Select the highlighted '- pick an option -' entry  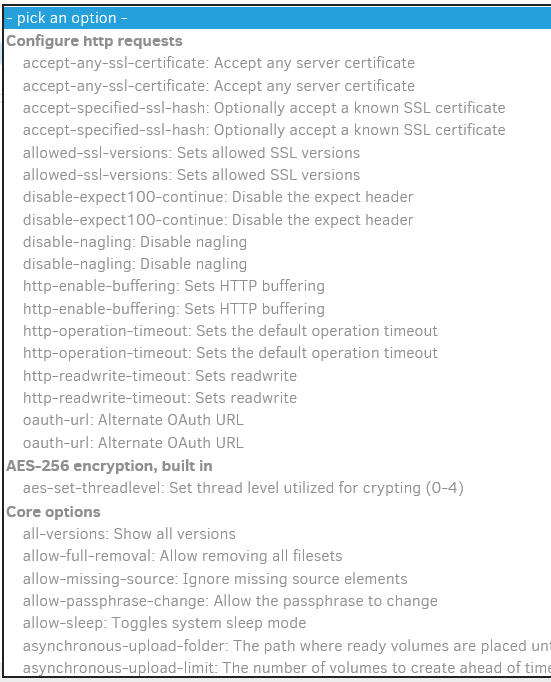coord(277,18)
